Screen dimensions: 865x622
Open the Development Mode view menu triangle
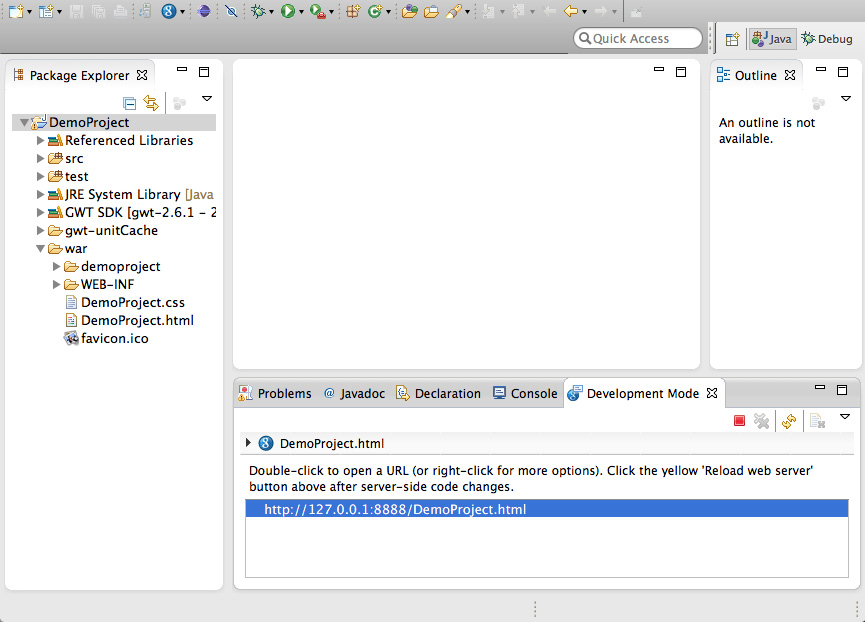click(845, 417)
